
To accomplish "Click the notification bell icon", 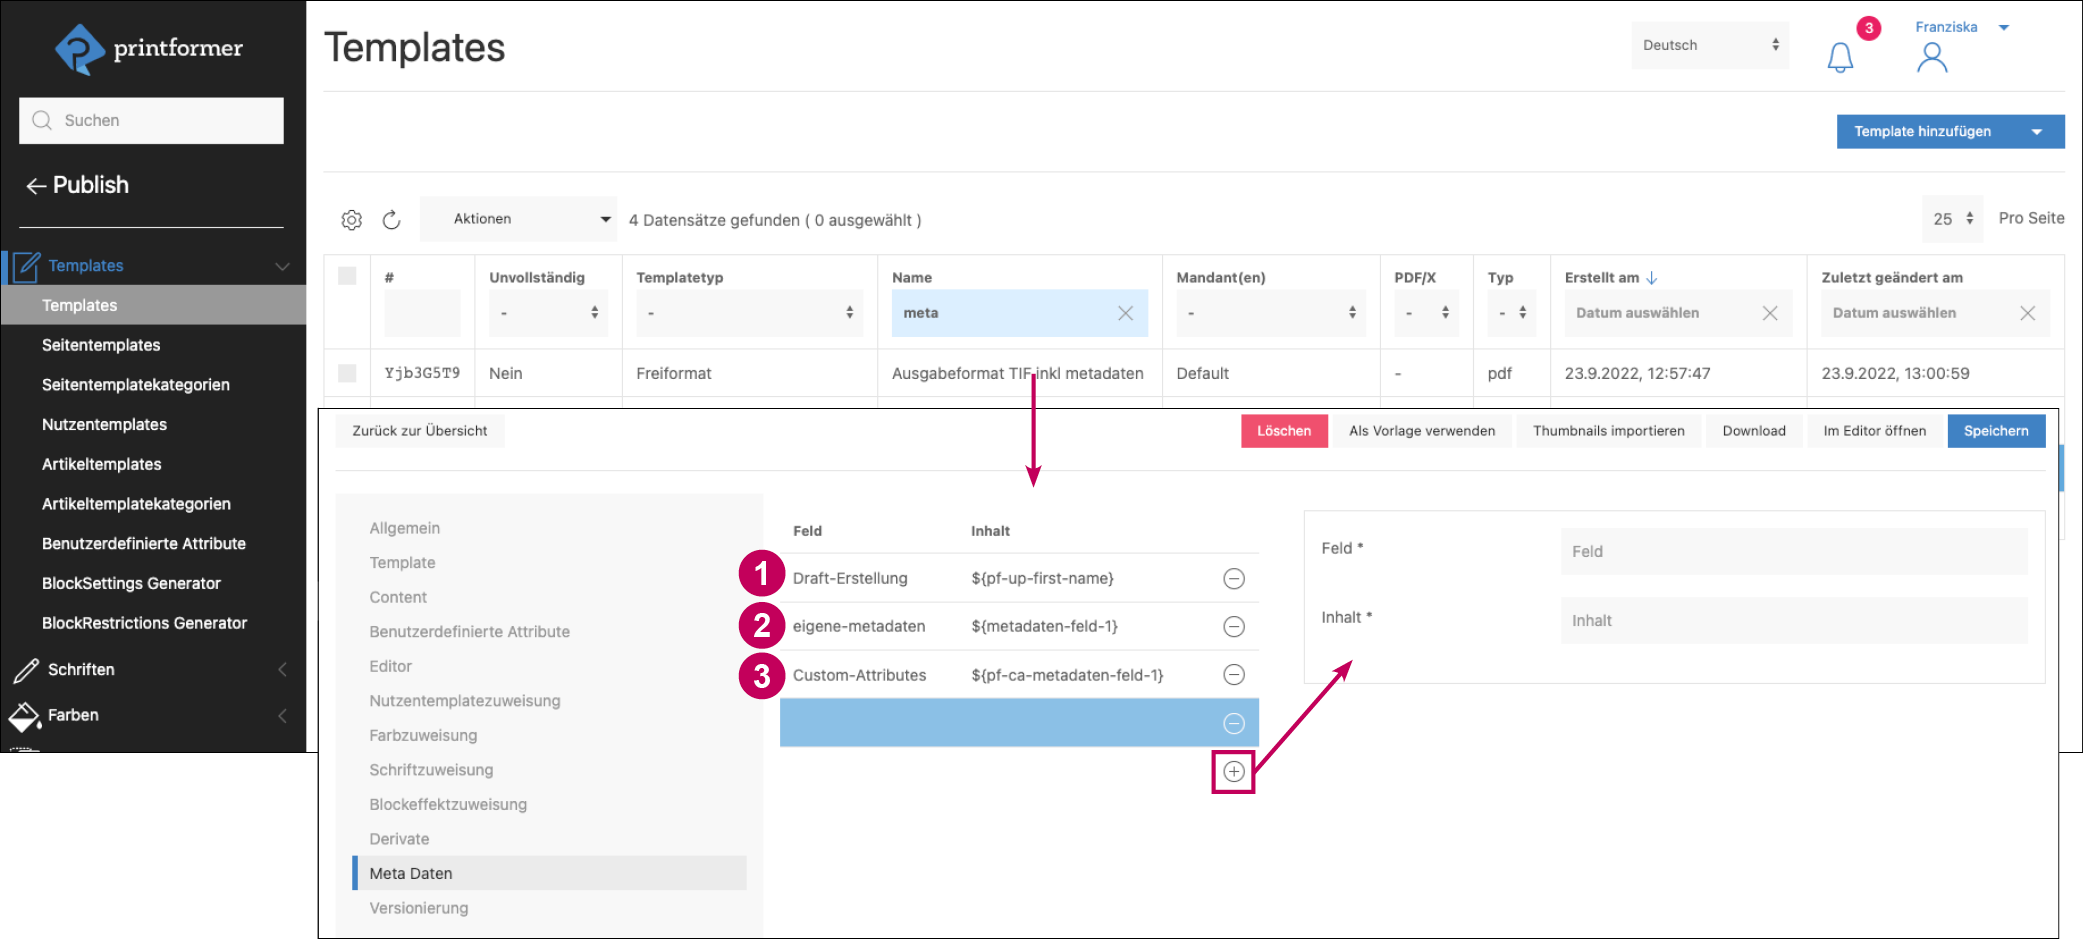I will point(1839,57).
